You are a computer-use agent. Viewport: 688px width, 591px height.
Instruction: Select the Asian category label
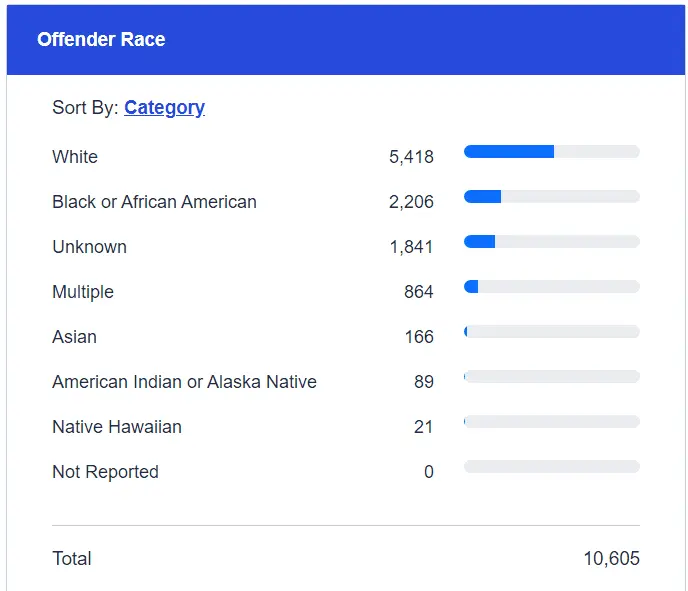(74, 337)
